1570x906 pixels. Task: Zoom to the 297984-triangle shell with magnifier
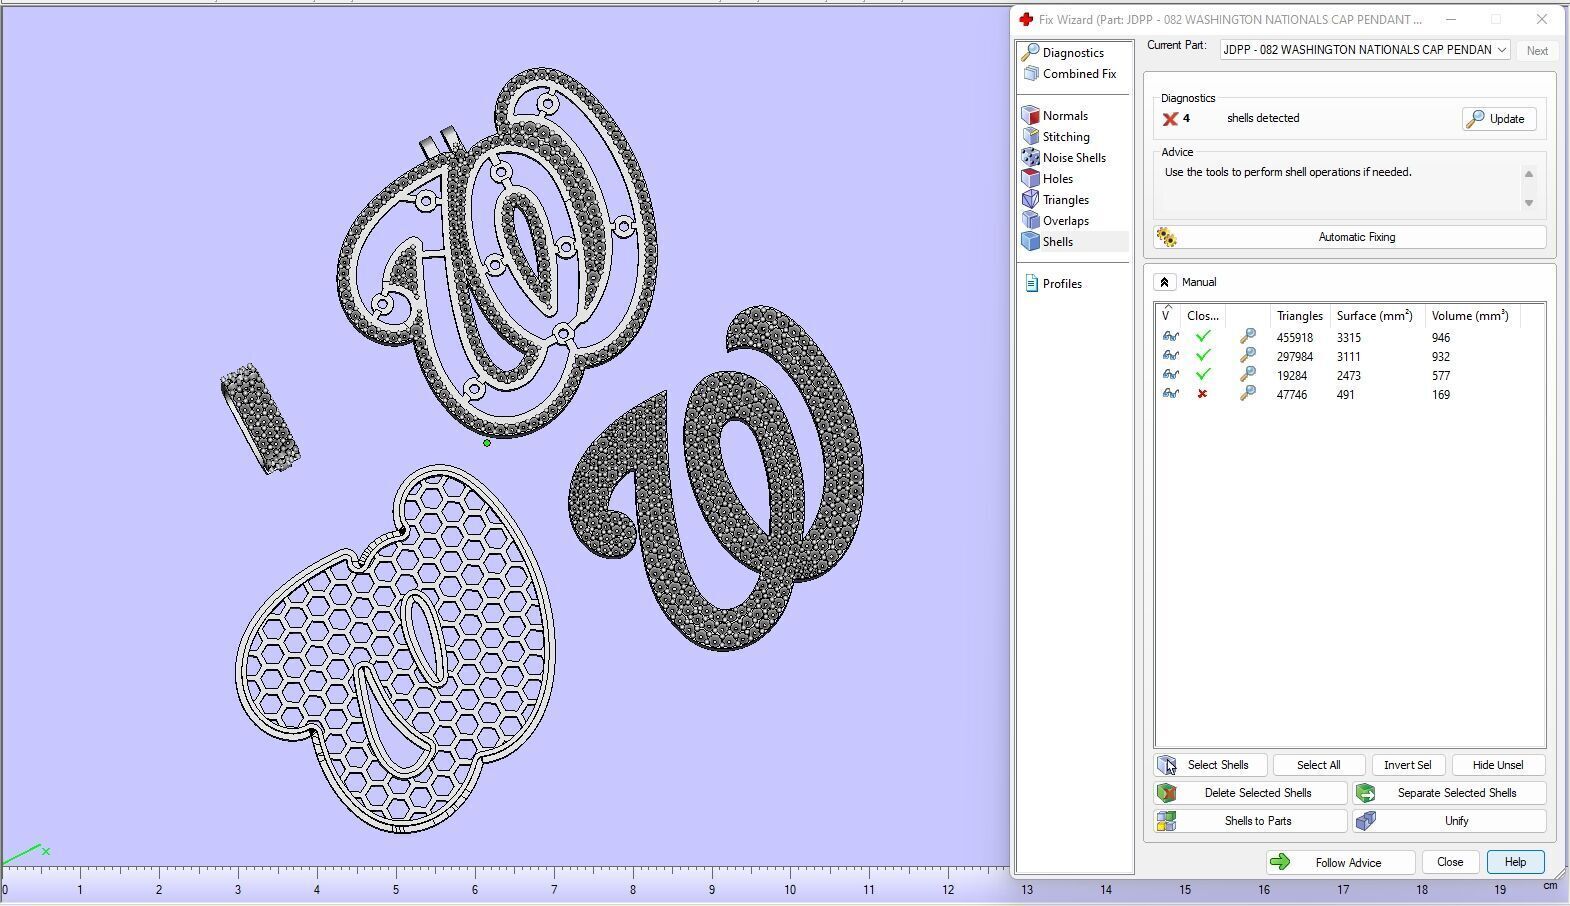pos(1247,357)
